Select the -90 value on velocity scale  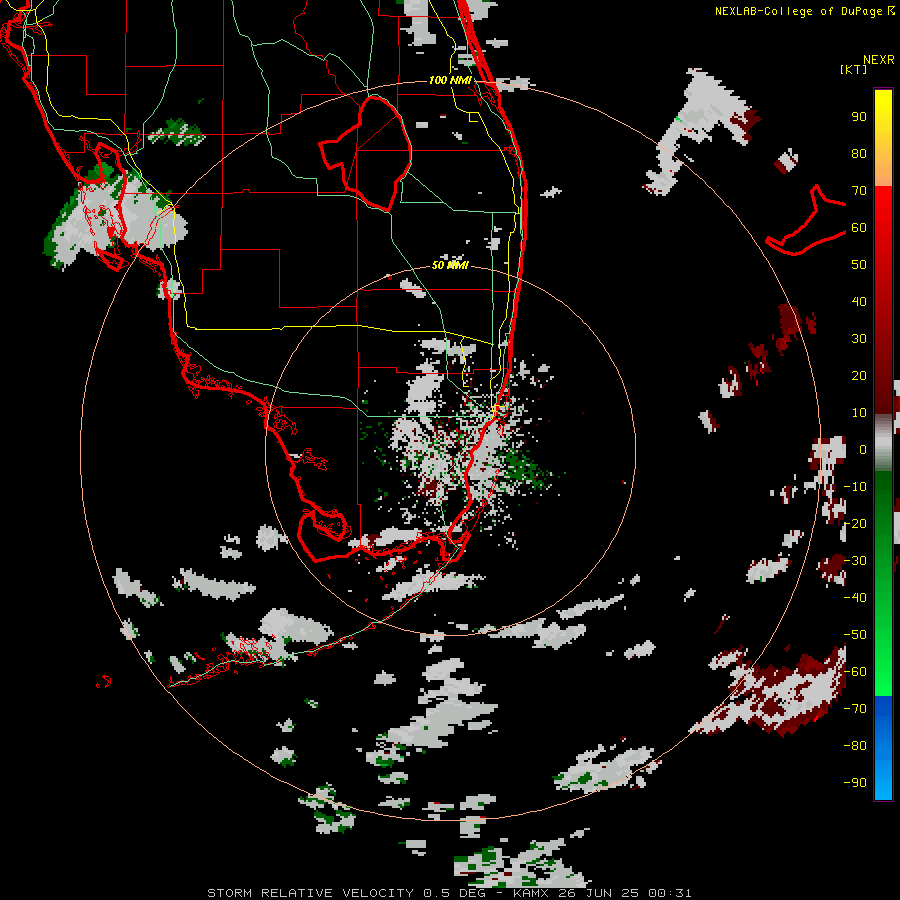[855, 783]
